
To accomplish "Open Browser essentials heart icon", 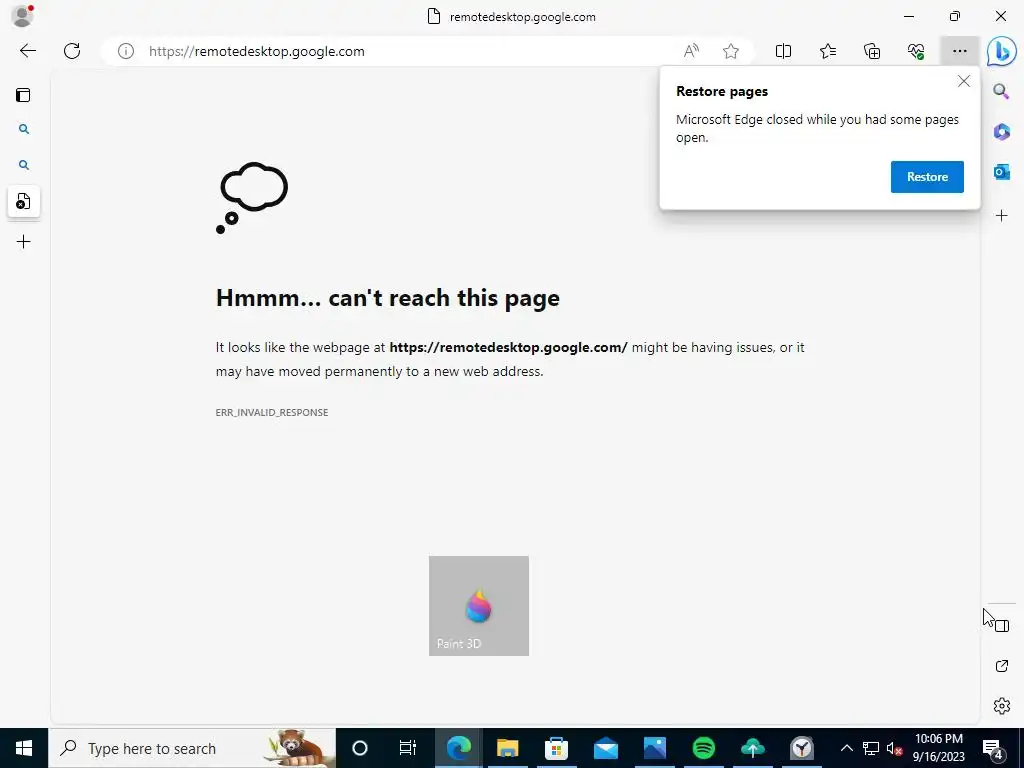I will click(x=916, y=51).
